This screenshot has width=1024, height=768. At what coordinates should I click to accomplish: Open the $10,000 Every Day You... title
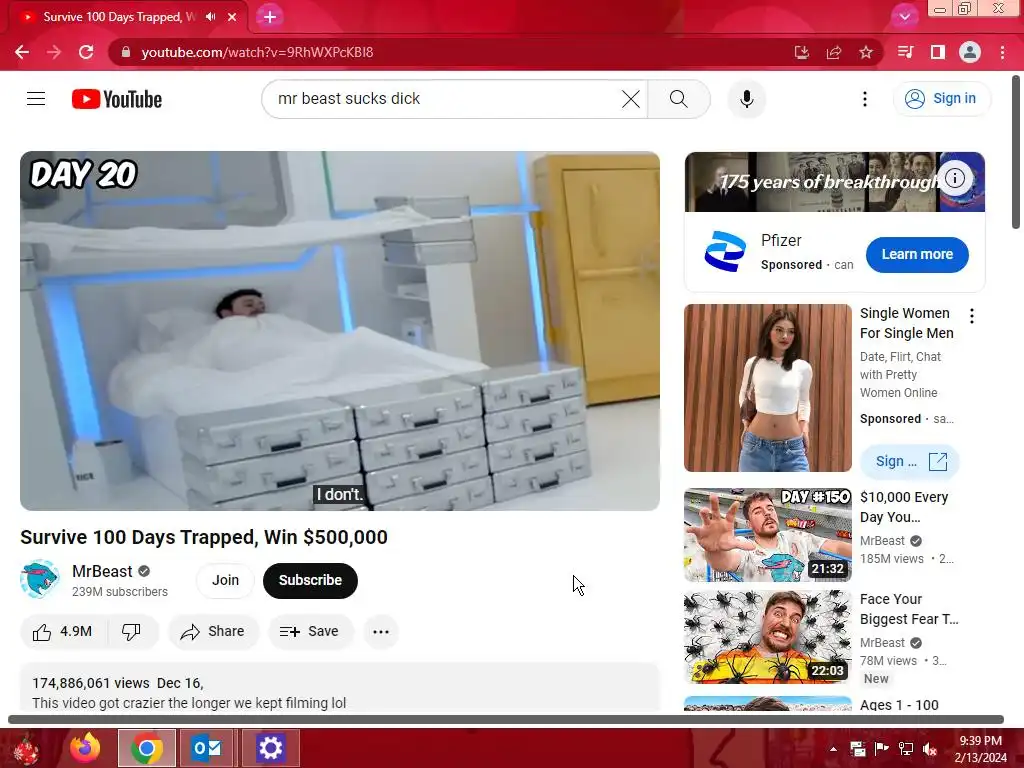coord(904,507)
